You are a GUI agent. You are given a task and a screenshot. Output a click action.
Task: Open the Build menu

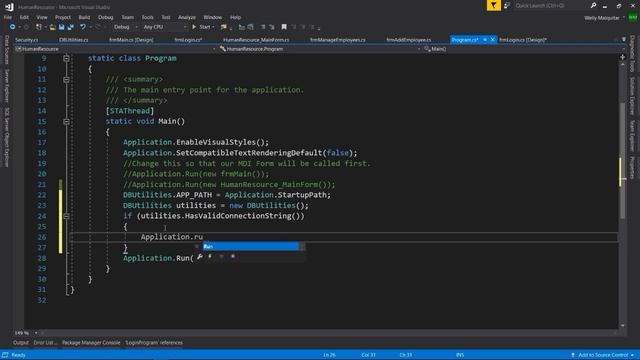pyautogui.click(x=84, y=17)
